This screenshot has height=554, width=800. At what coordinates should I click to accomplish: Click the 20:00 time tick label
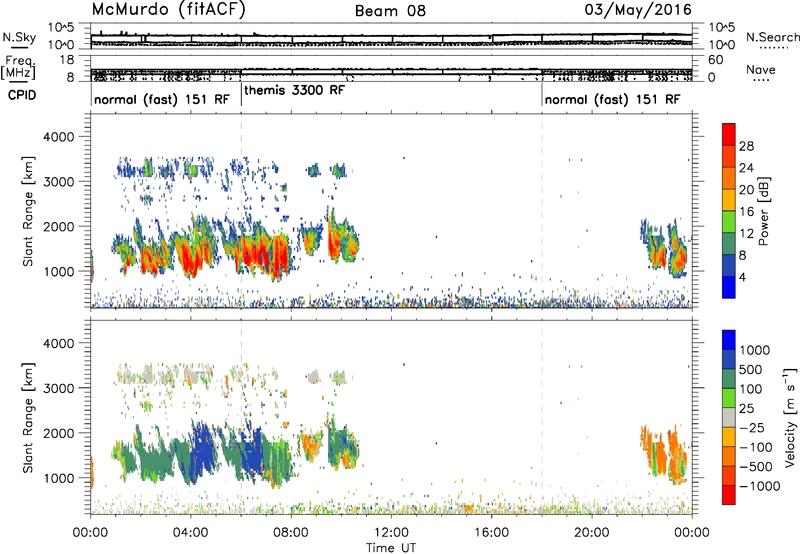click(591, 533)
